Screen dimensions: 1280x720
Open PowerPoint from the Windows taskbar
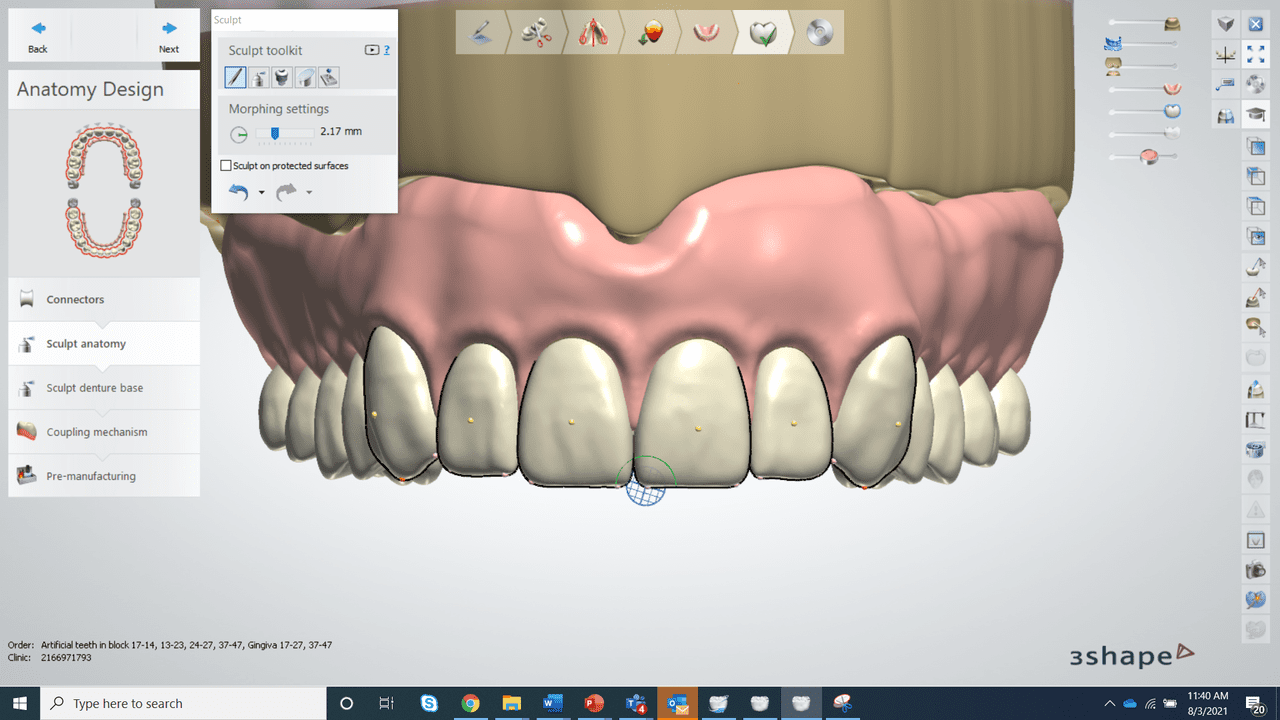click(x=594, y=703)
